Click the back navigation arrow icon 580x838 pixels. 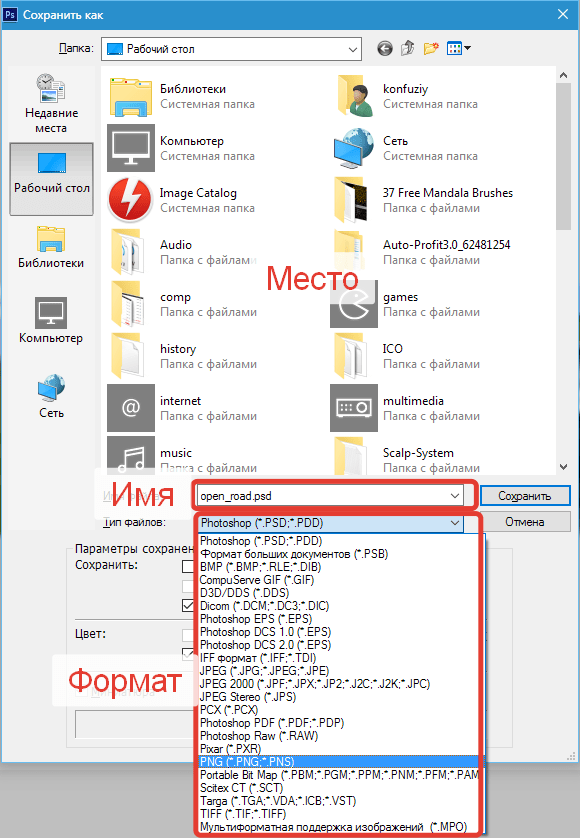(x=384, y=49)
